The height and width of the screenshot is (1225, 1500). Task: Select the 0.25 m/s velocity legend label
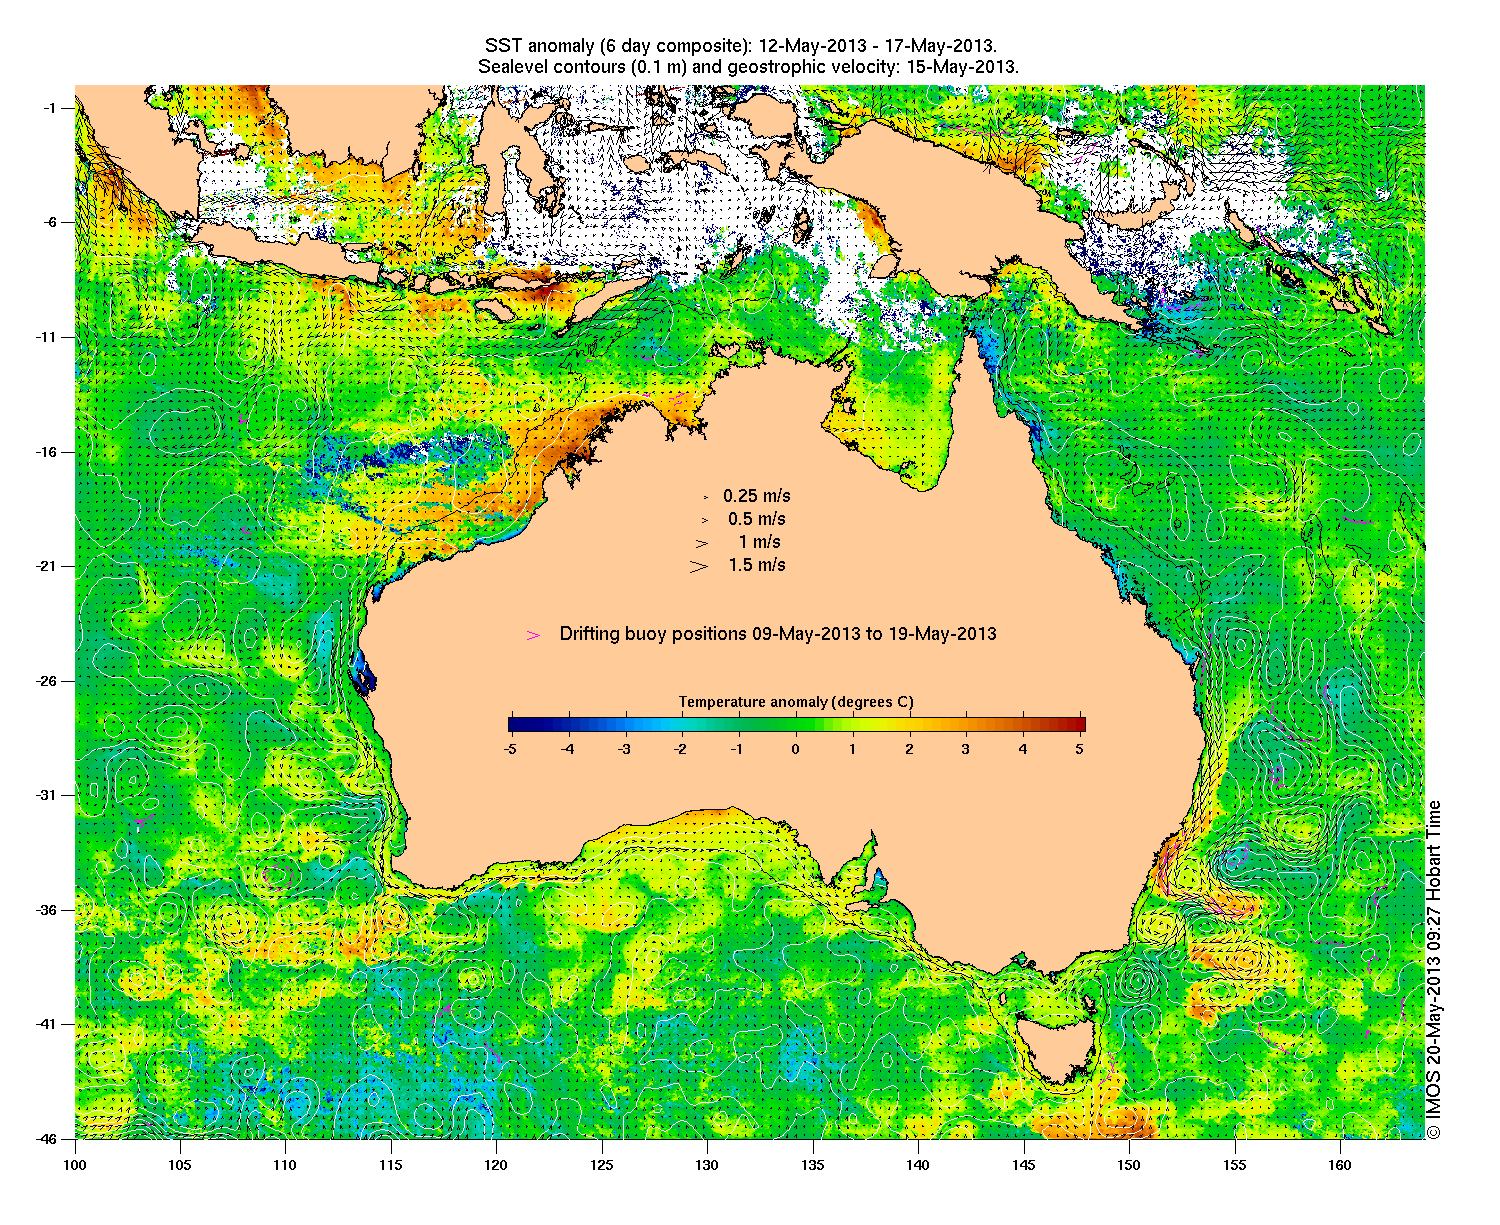click(x=757, y=496)
